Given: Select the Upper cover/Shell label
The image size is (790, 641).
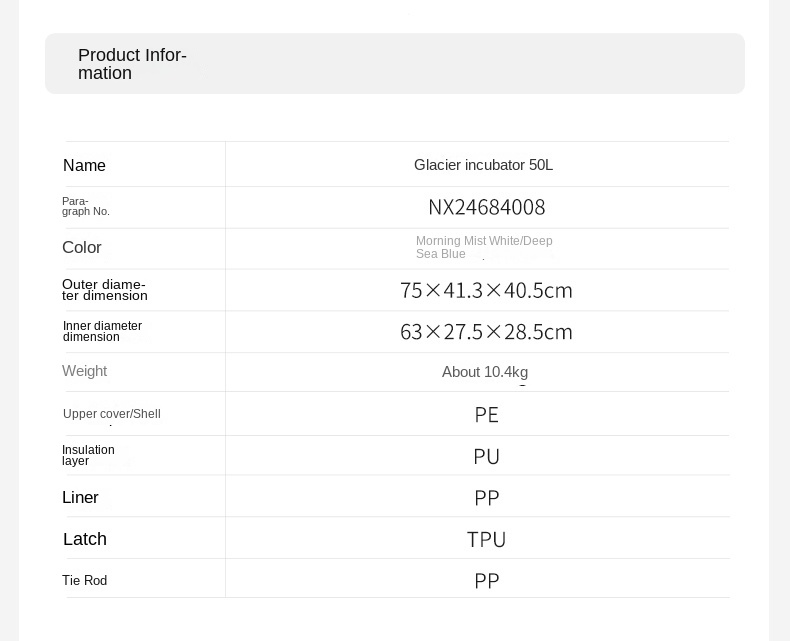Looking at the screenshot, I should click(112, 414).
